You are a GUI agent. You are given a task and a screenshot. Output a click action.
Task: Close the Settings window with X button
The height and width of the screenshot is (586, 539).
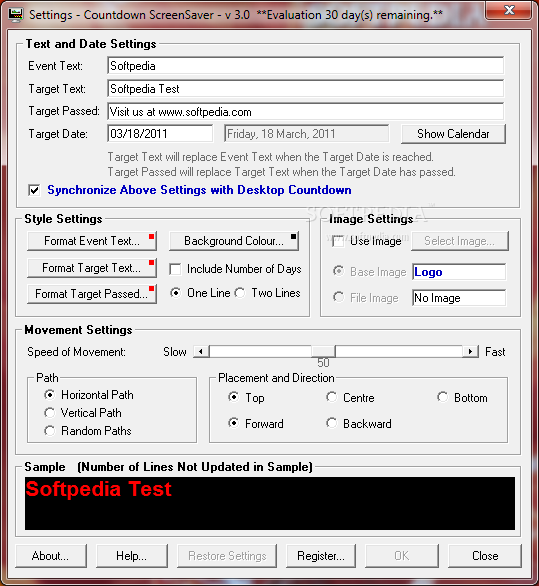[508, 10]
